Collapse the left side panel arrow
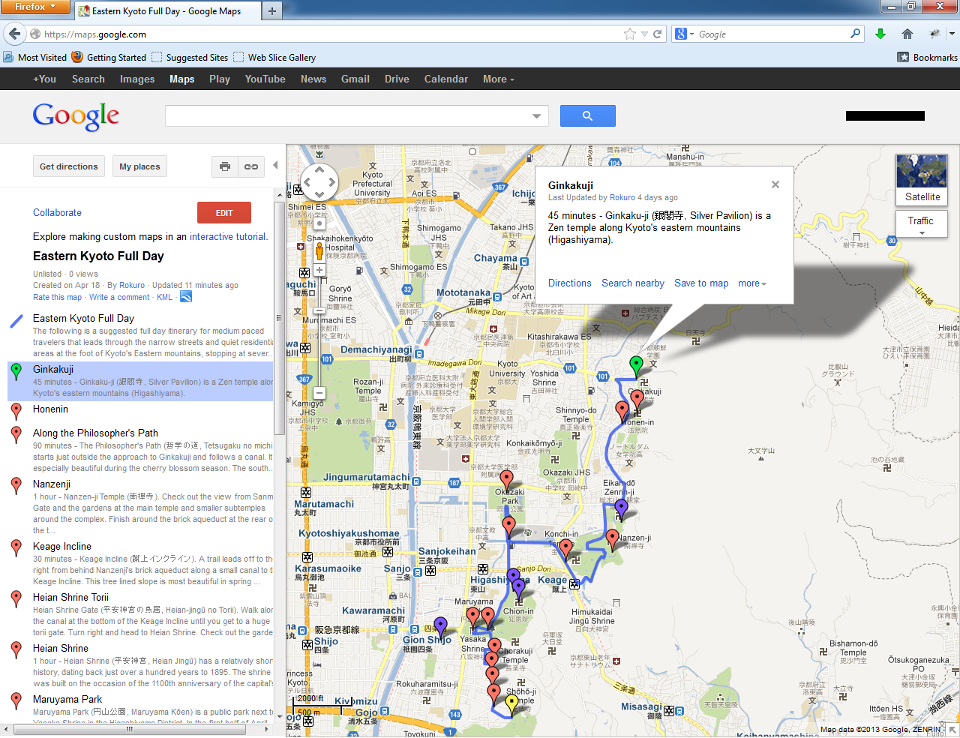The height and width of the screenshot is (738, 960). pos(276,165)
